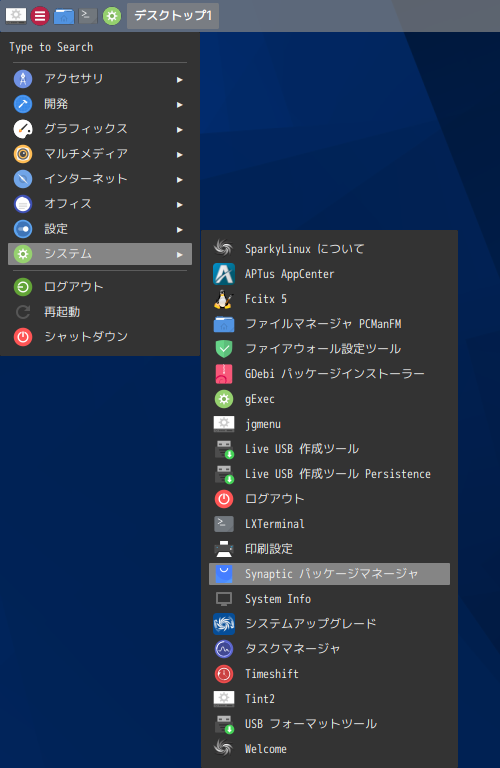Click the green firewall shield icon
This screenshot has height=768, width=500.
[224, 349]
